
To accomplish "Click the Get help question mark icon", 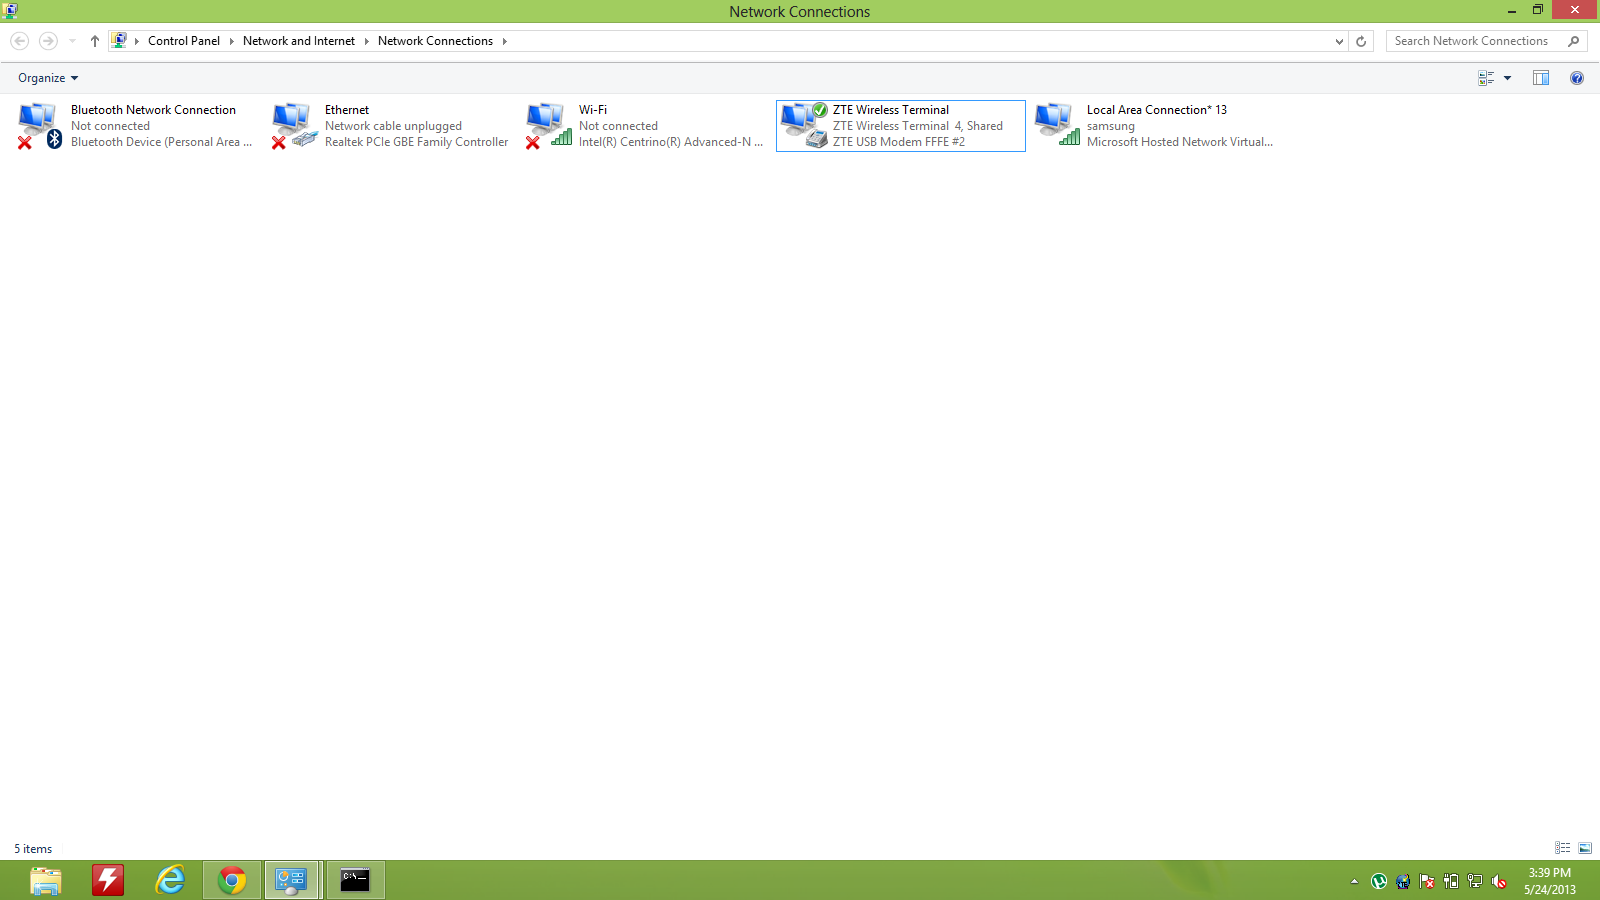I will [x=1577, y=78].
